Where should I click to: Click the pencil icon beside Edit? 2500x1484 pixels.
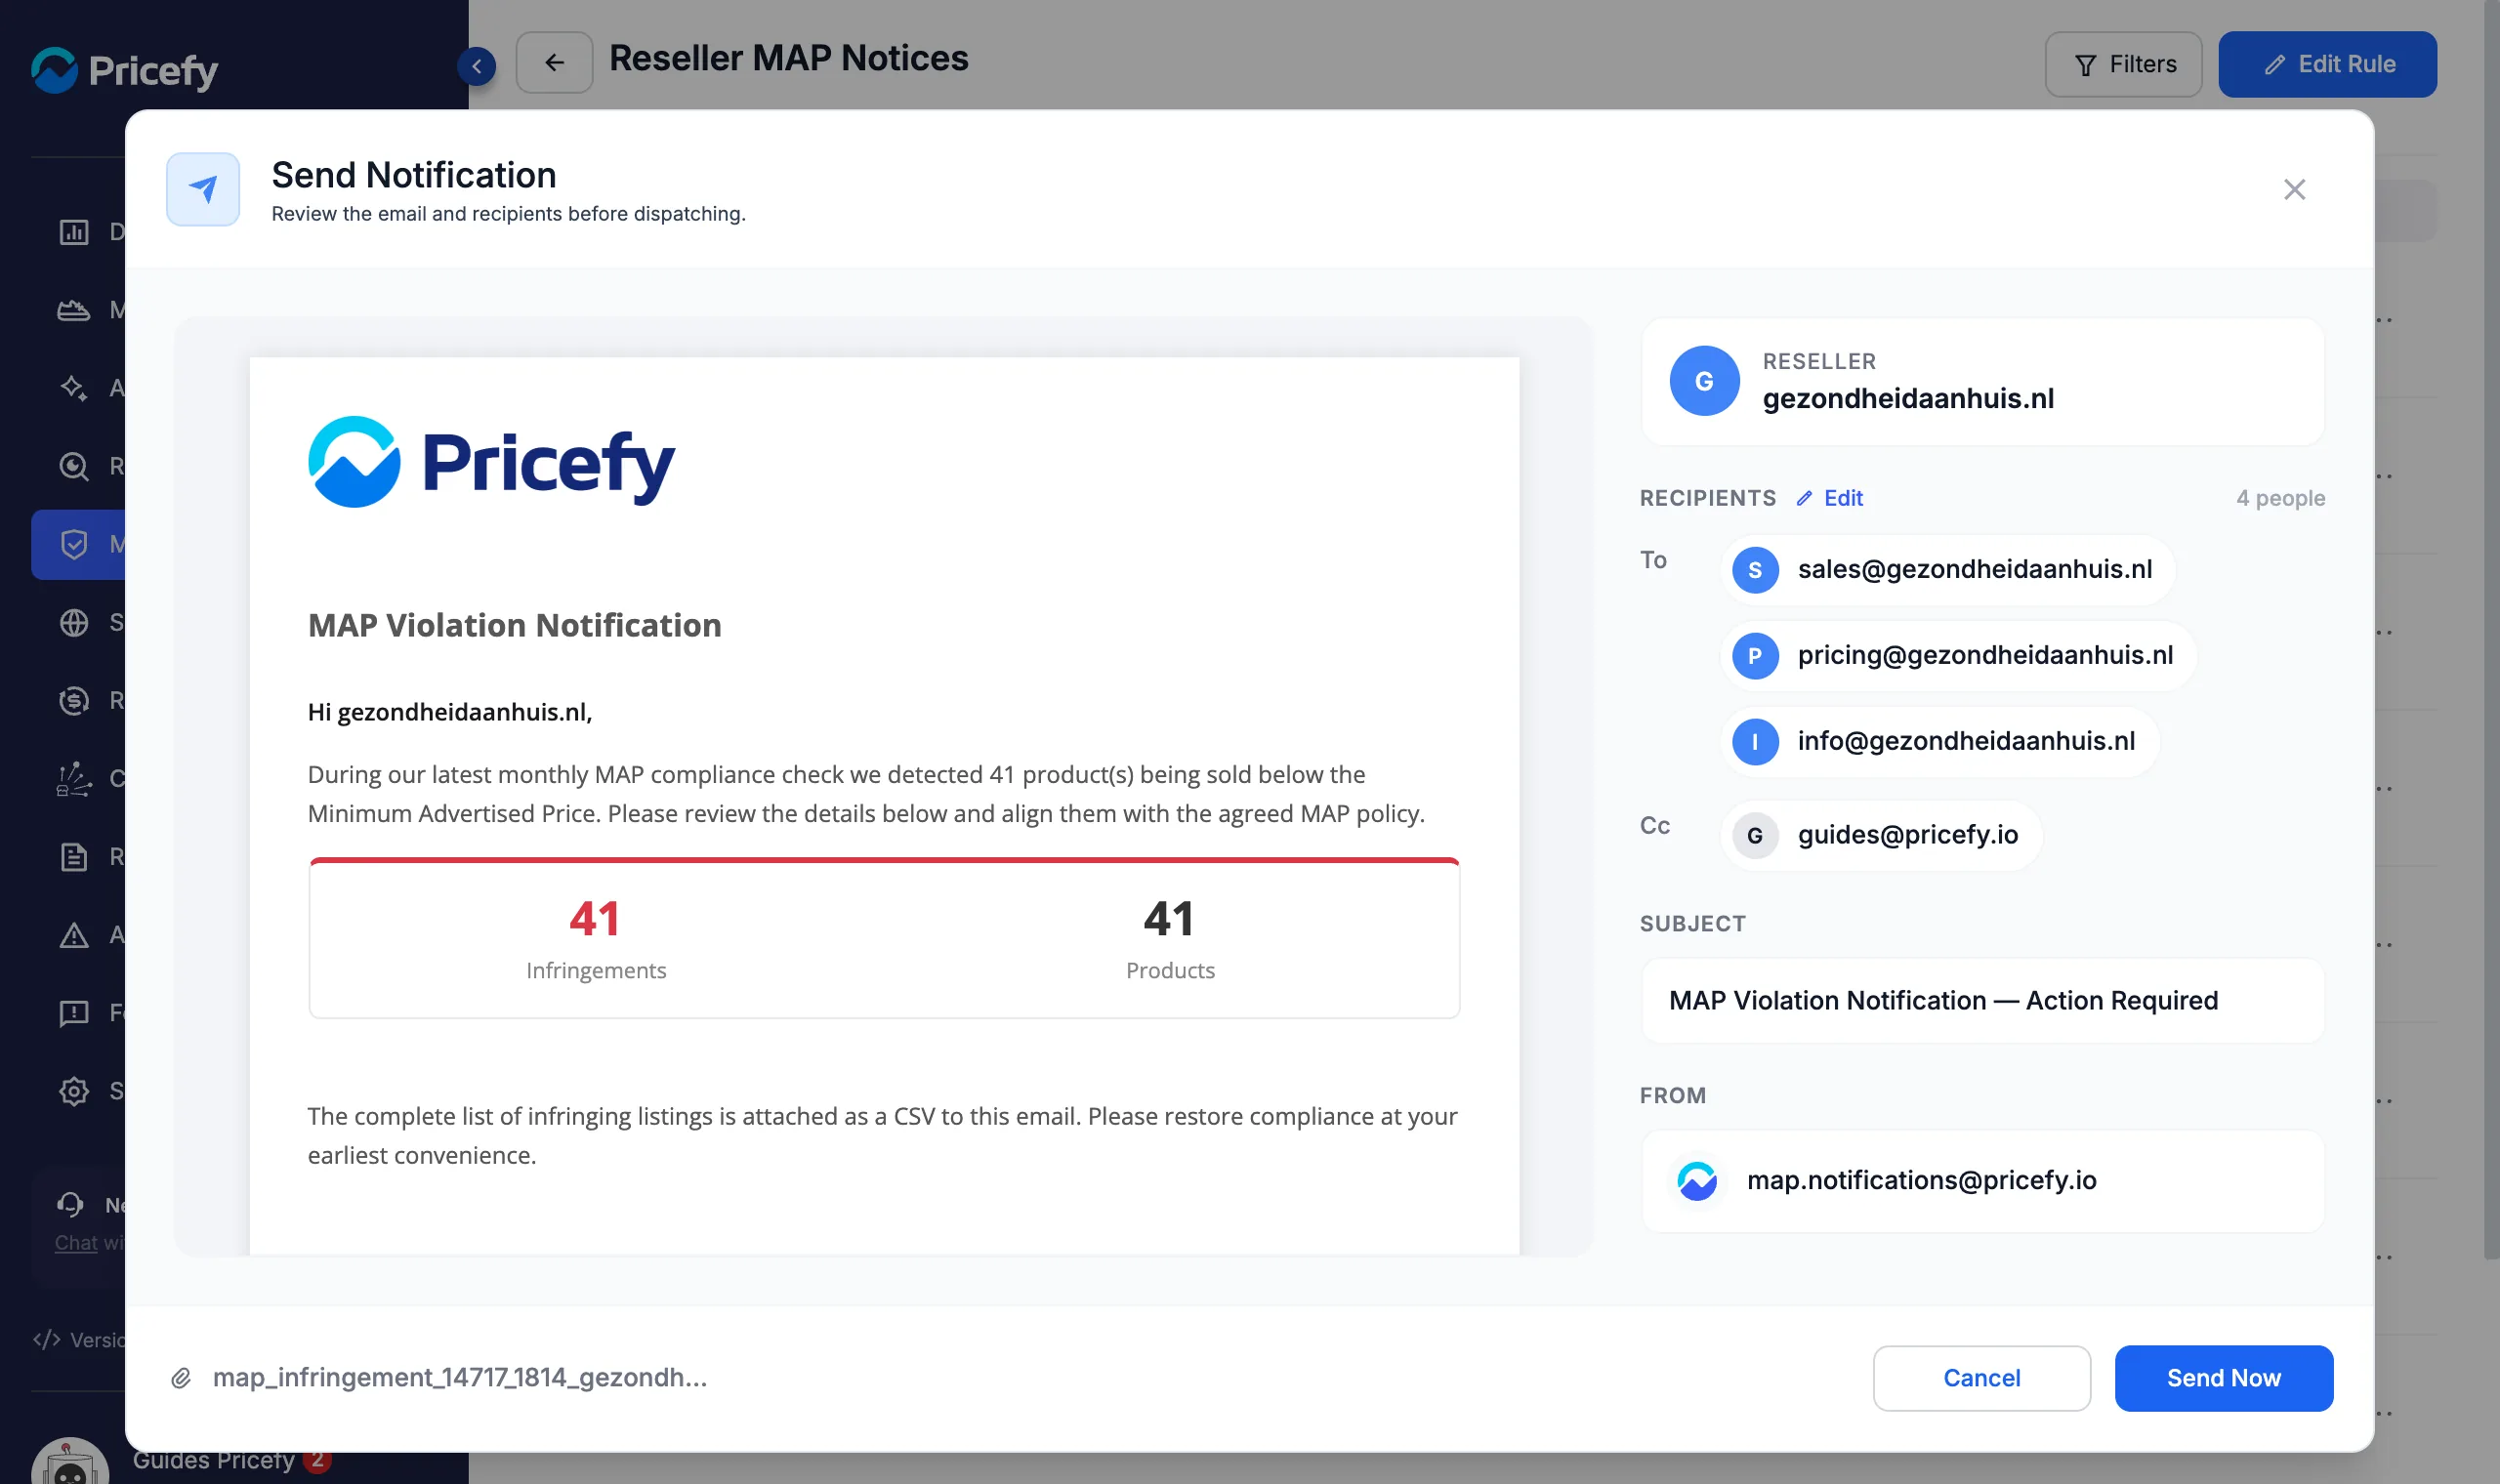(1804, 498)
